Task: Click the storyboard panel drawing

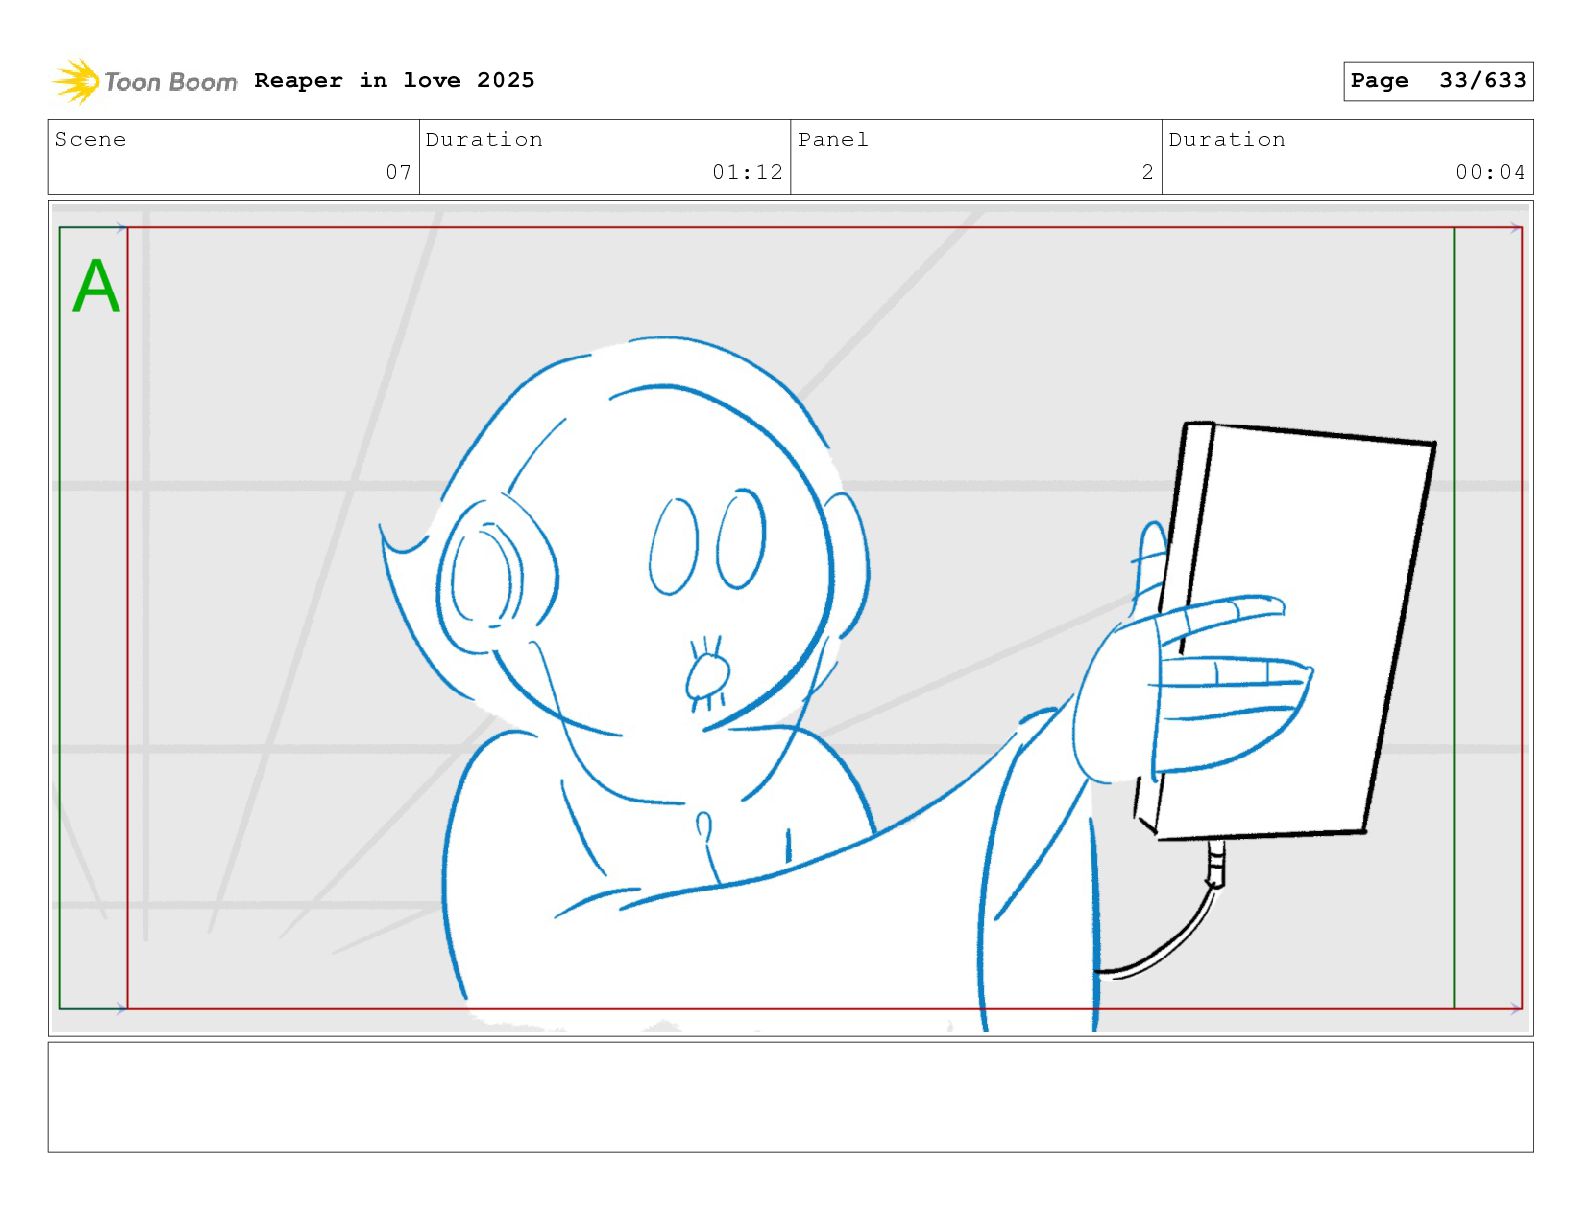Action: pyautogui.click(x=790, y=618)
